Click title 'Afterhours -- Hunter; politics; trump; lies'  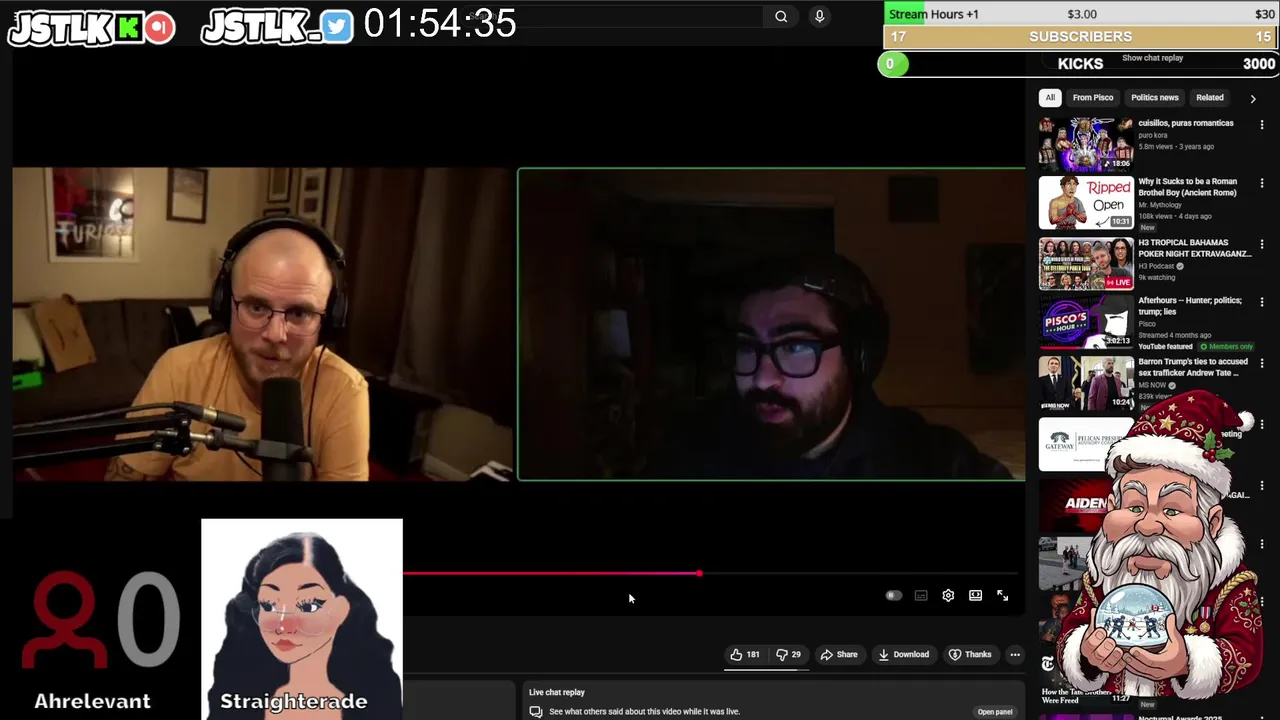[x=1190, y=306]
